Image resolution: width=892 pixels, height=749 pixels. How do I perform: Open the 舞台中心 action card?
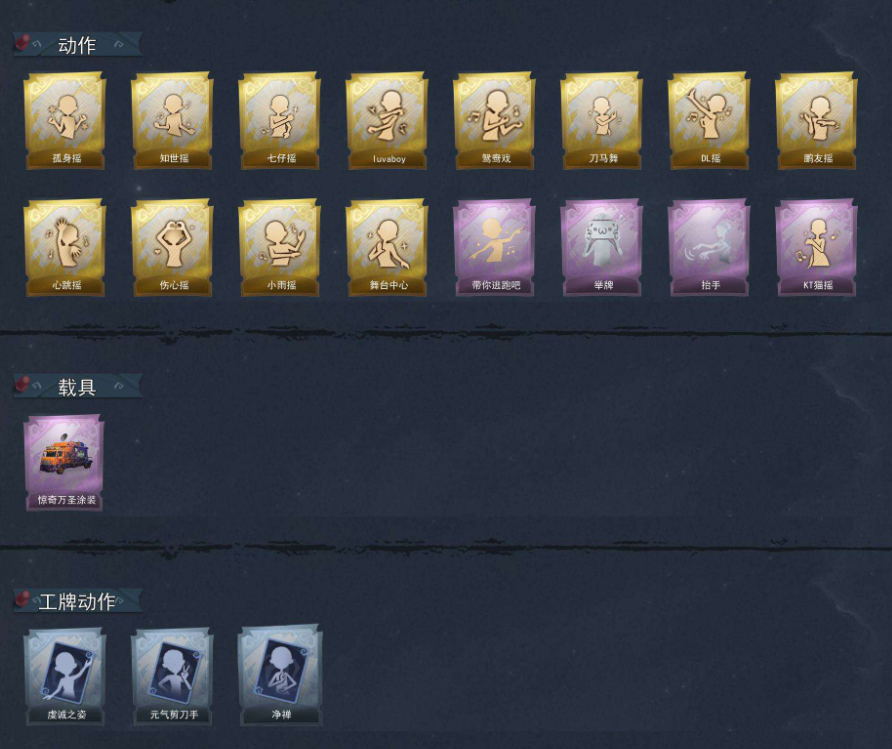click(387, 247)
